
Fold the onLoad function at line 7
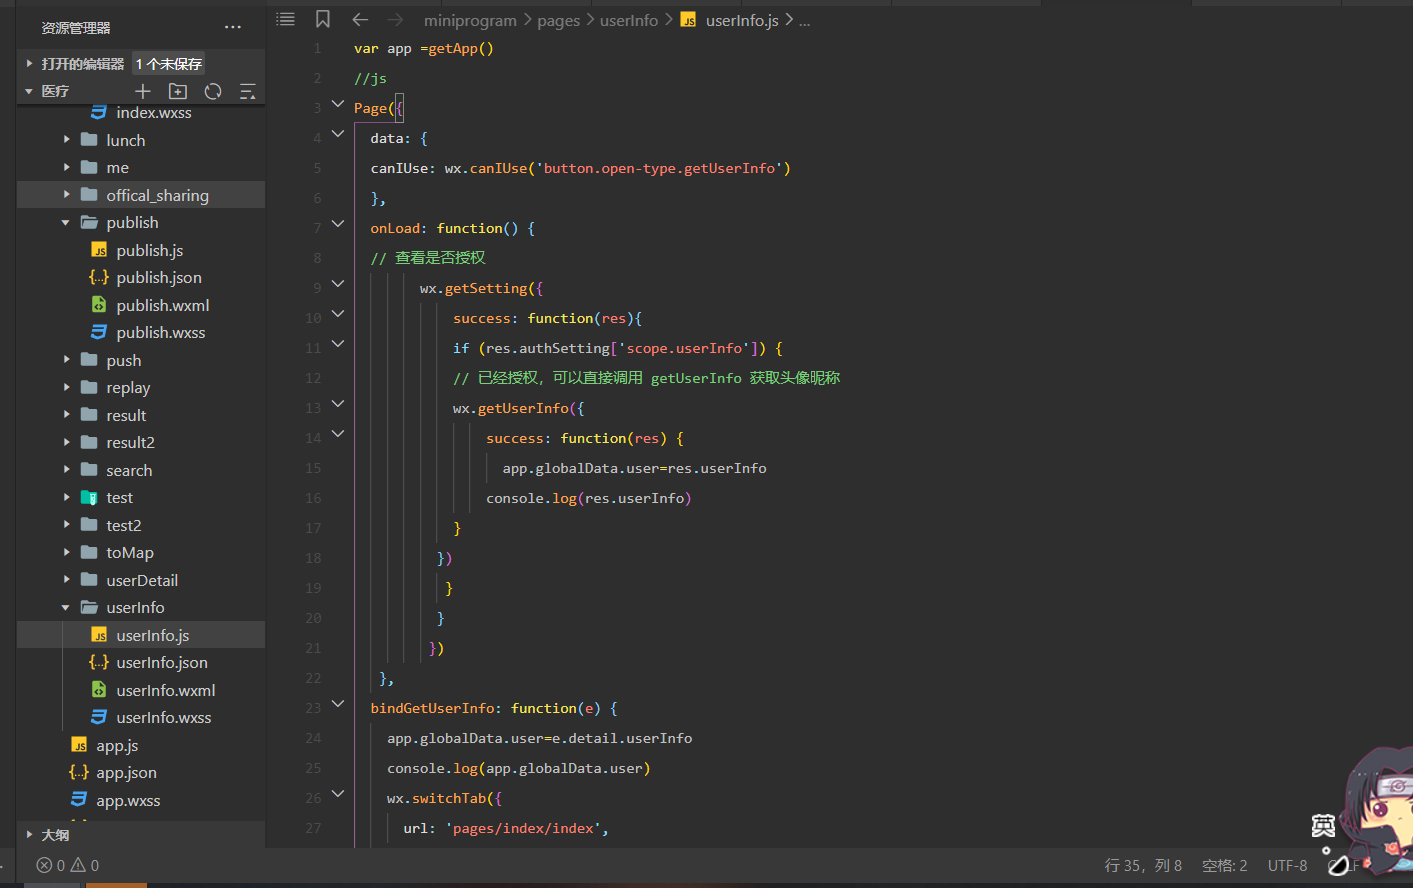338,224
